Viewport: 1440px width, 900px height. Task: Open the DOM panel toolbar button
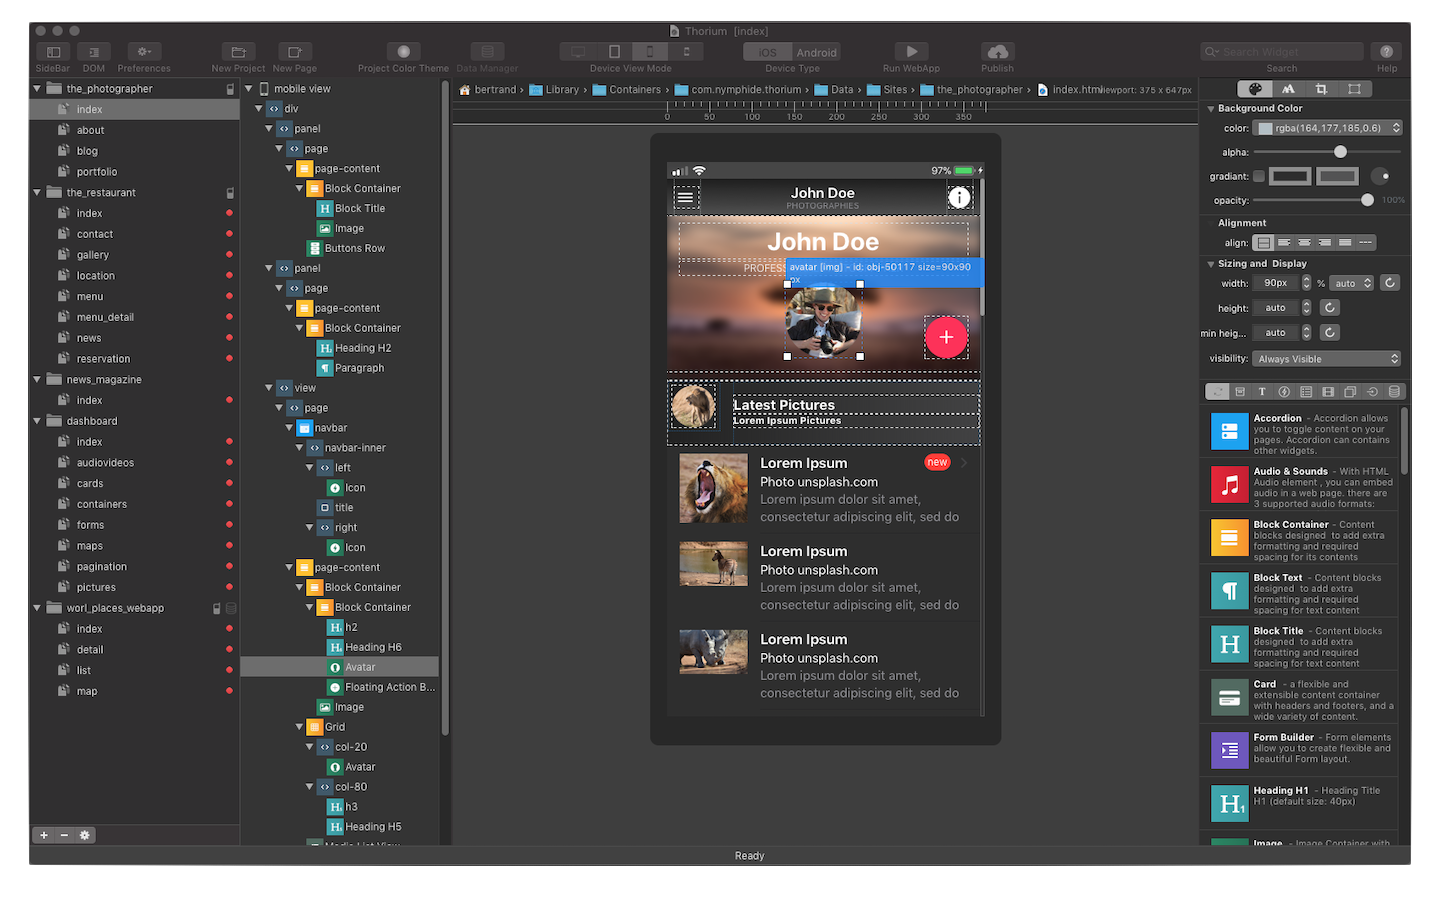point(94,52)
